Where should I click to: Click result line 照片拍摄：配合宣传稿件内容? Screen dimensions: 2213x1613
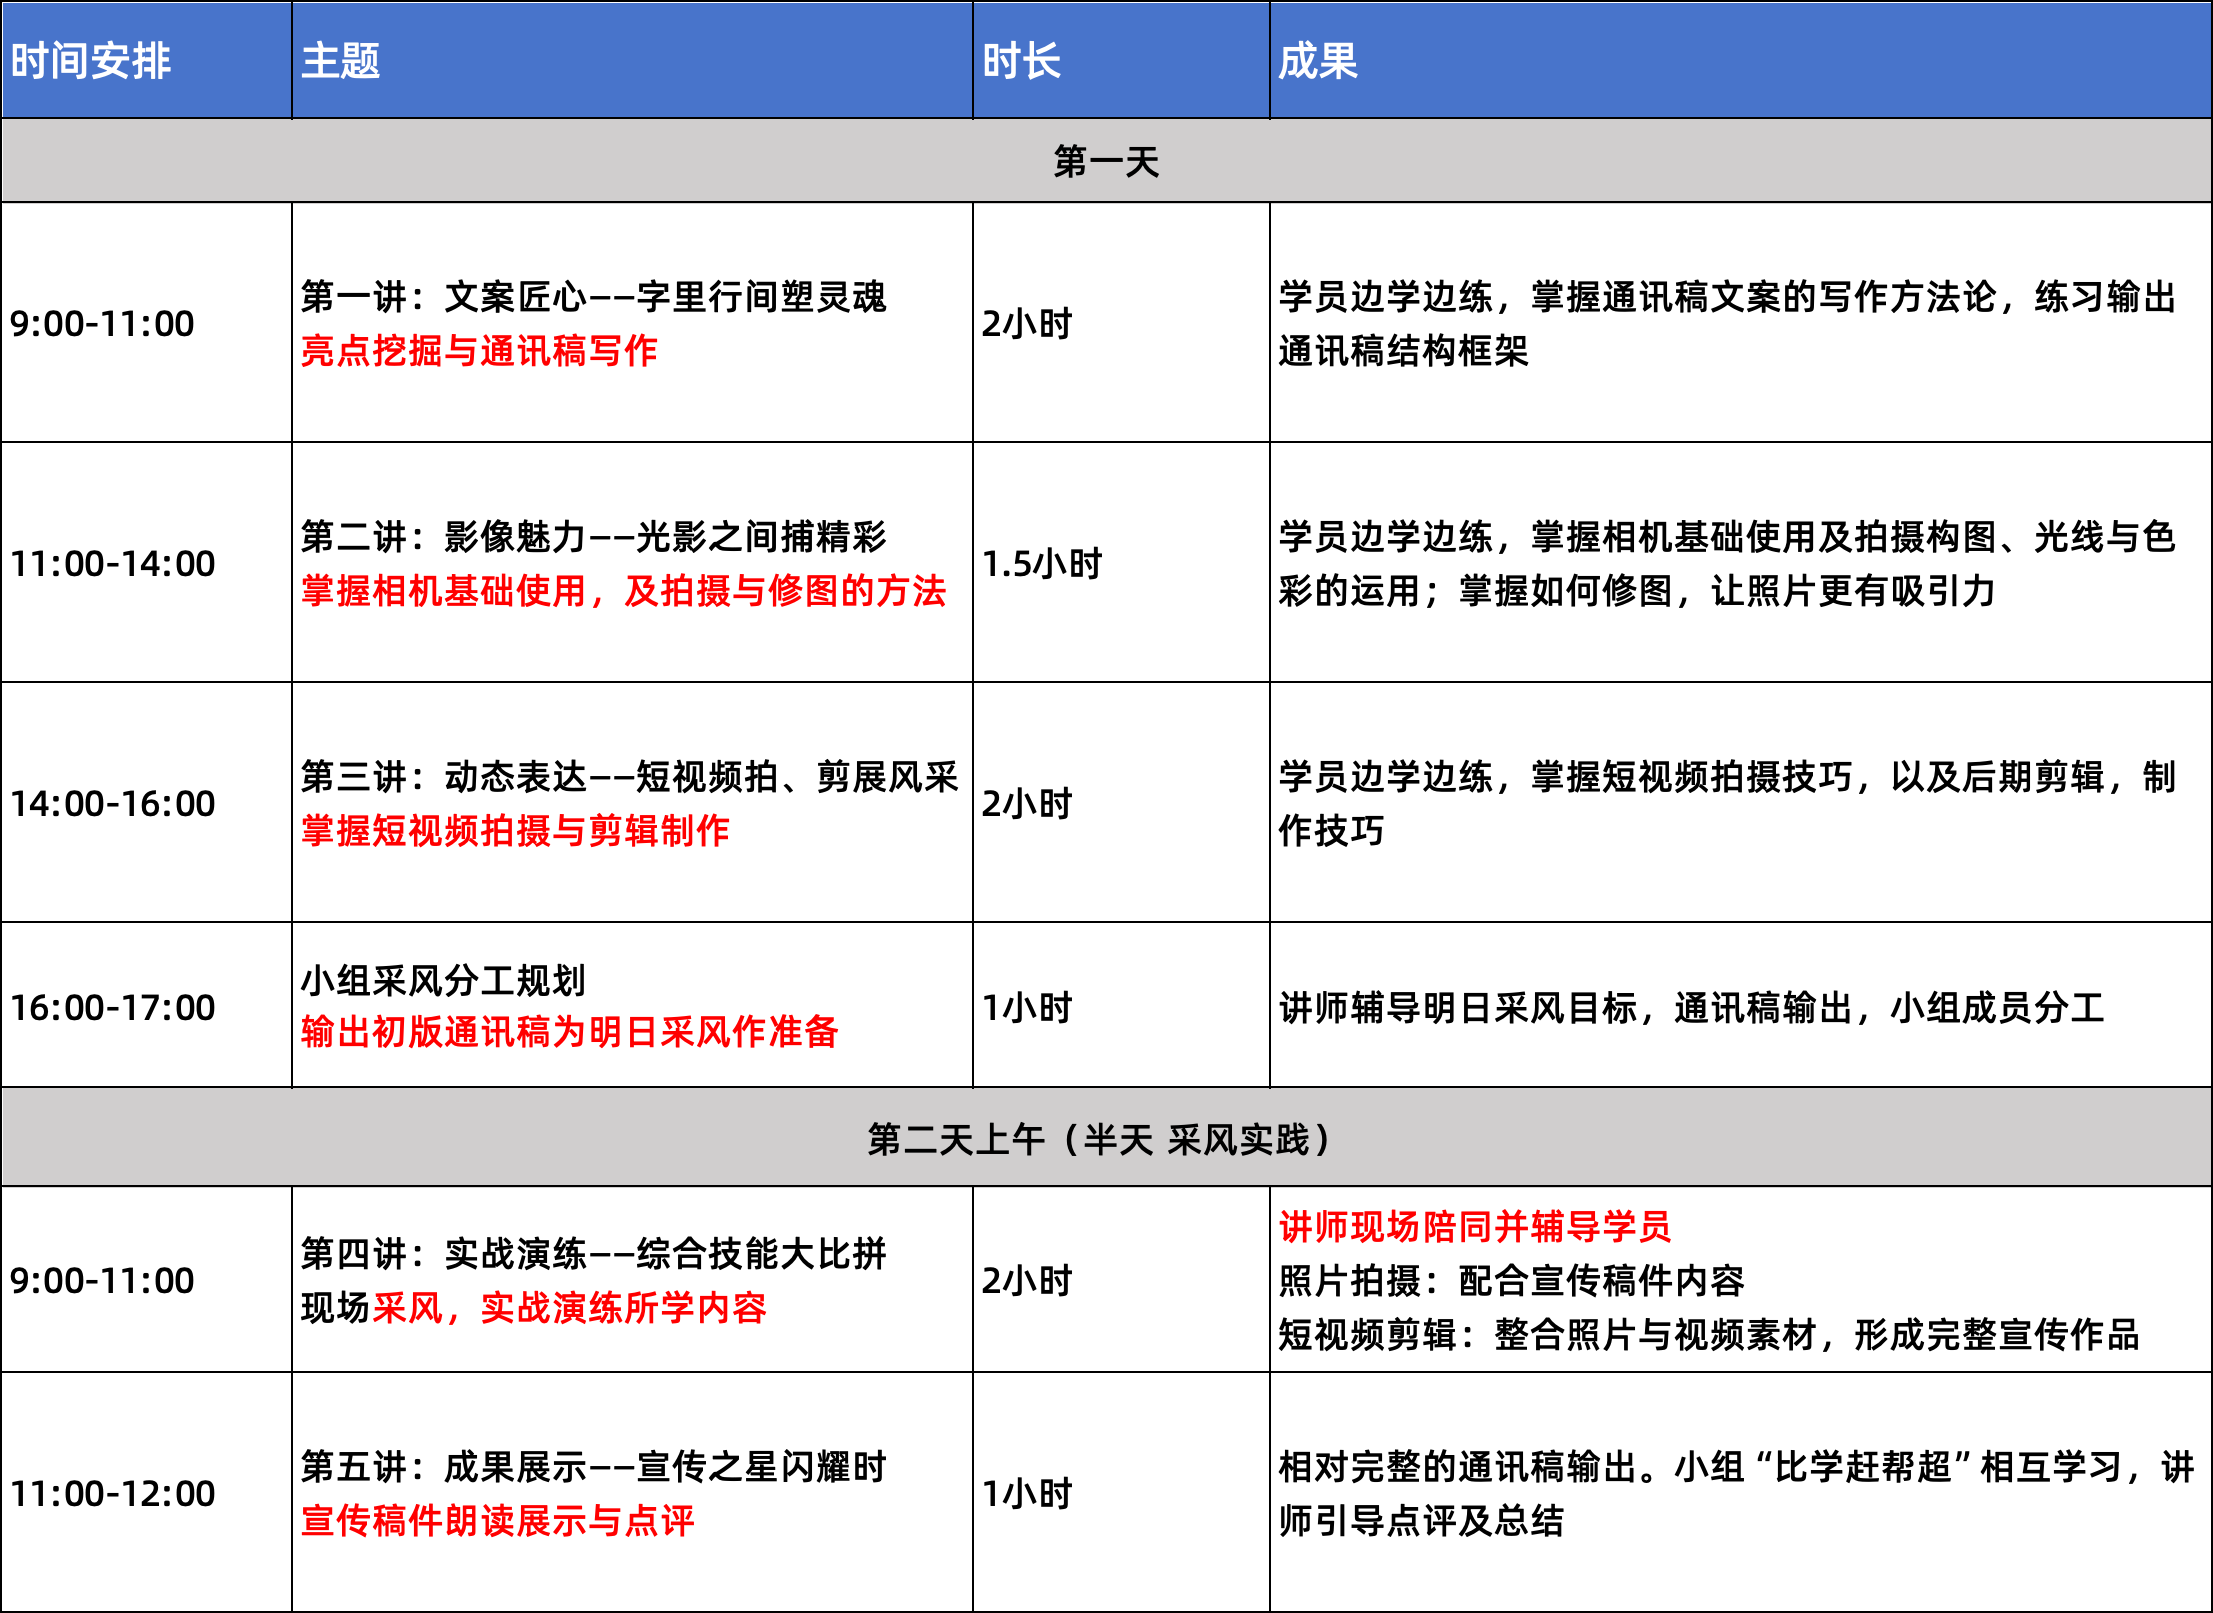pos(1512,1280)
